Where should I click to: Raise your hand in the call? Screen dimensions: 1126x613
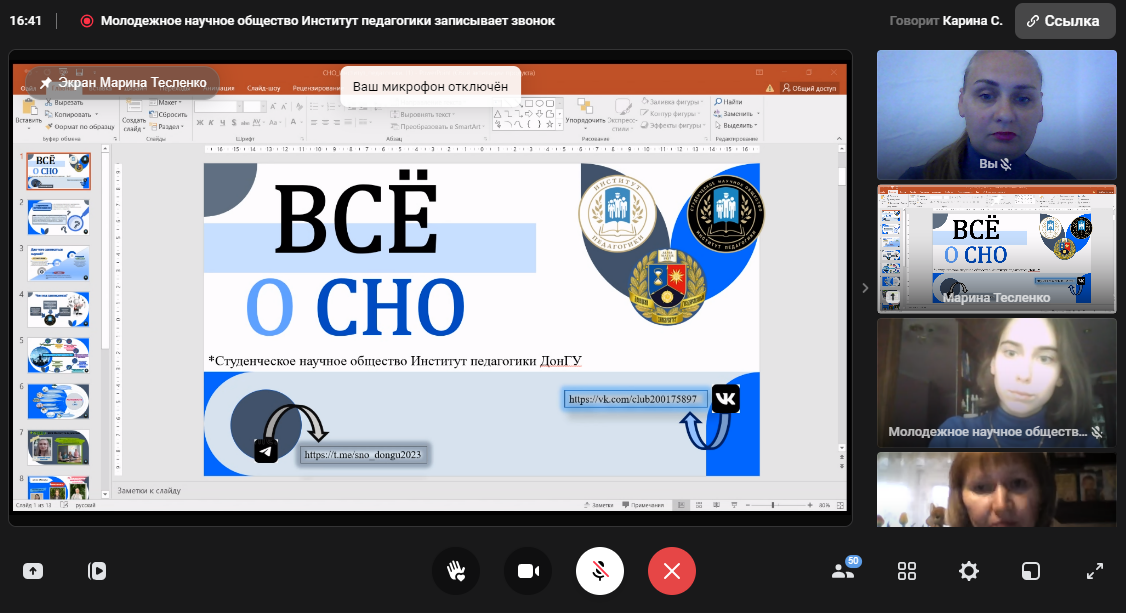pos(456,571)
